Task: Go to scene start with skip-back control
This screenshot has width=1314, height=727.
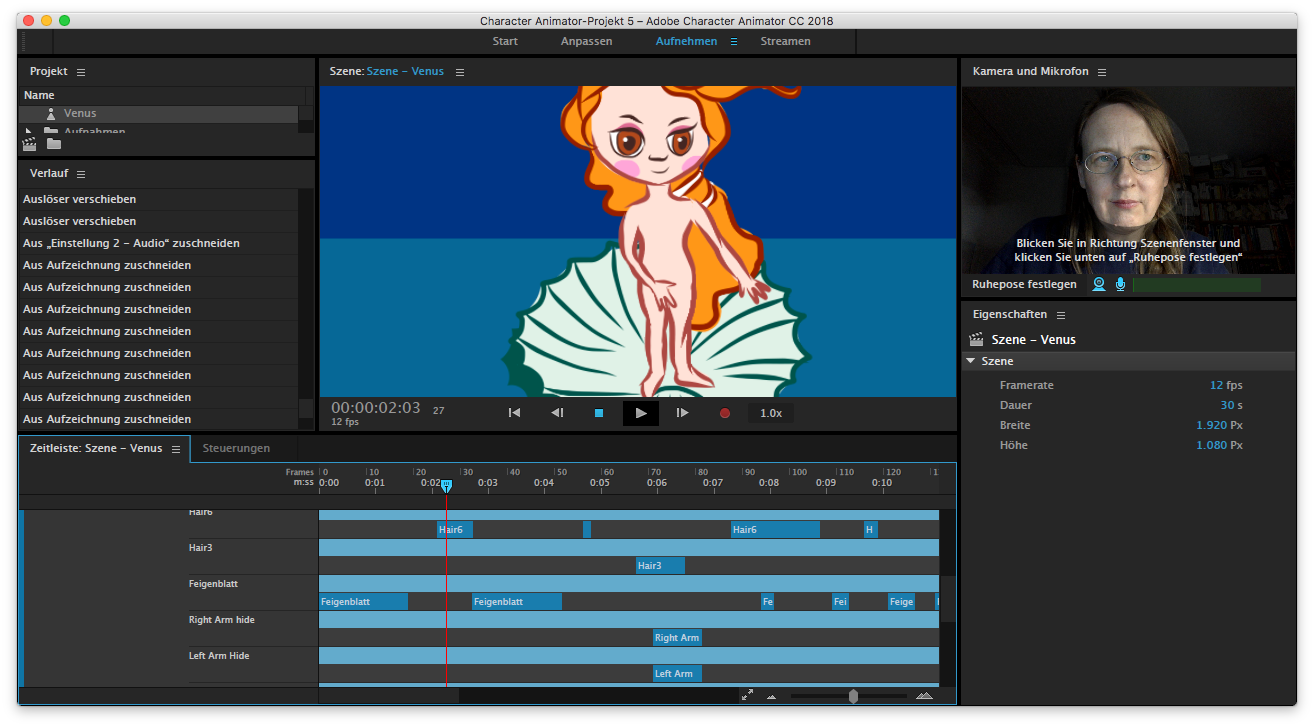Action: pyautogui.click(x=514, y=413)
